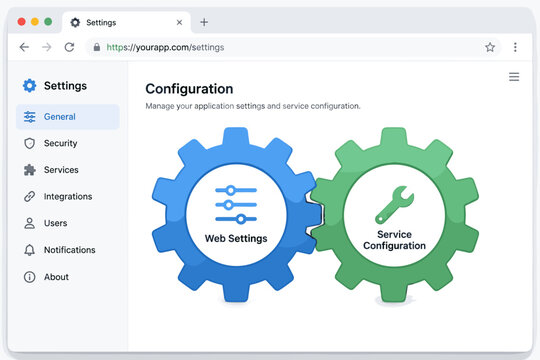Click the lock icon in address bar

tap(97, 47)
